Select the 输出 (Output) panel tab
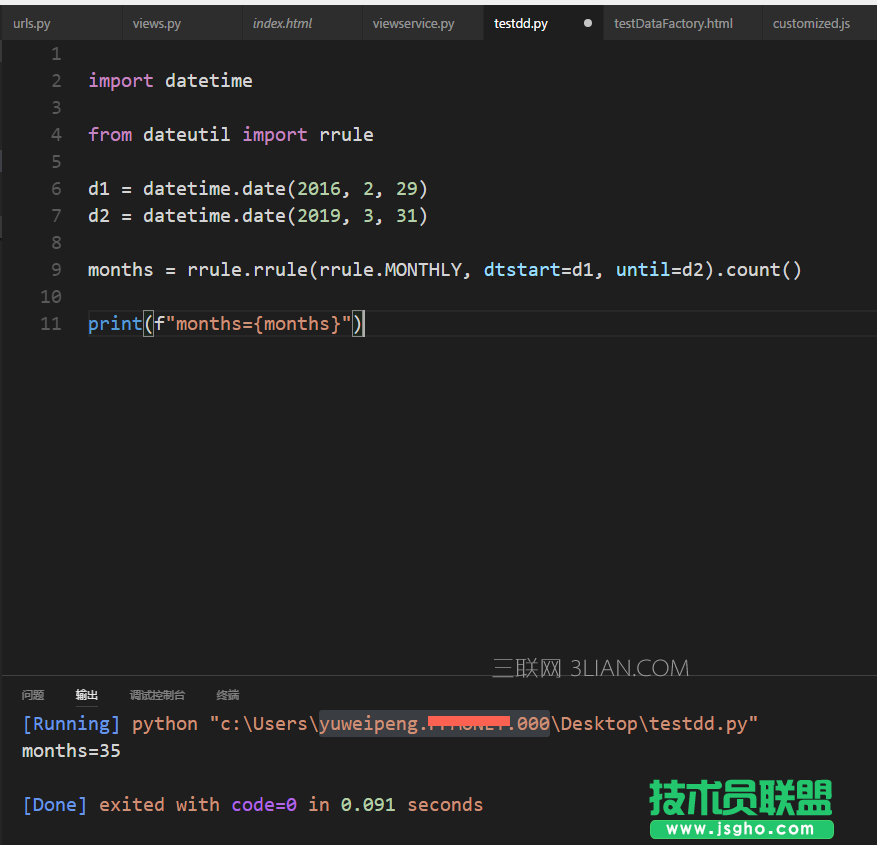Image resolution: width=877 pixels, height=845 pixels. 86,694
